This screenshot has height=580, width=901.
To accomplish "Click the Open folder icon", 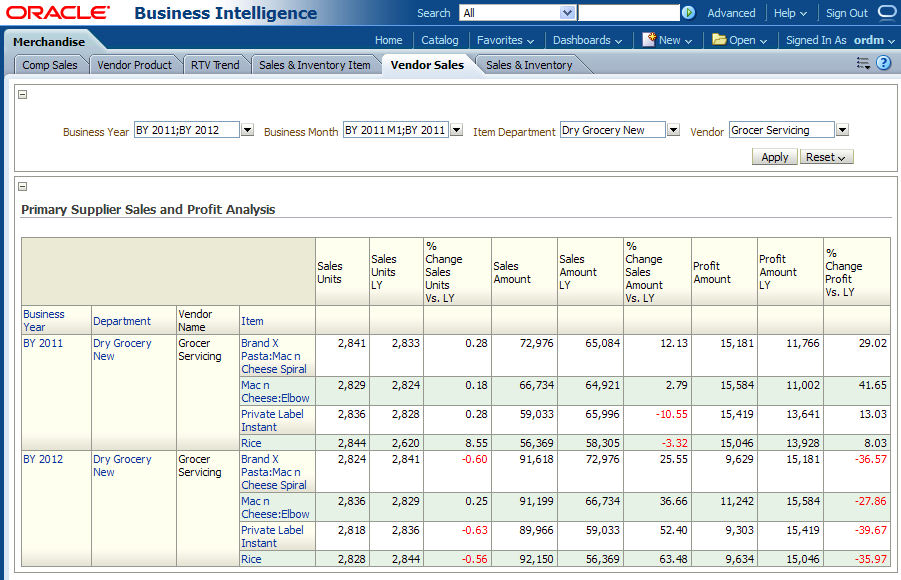I will (x=719, y=40).
